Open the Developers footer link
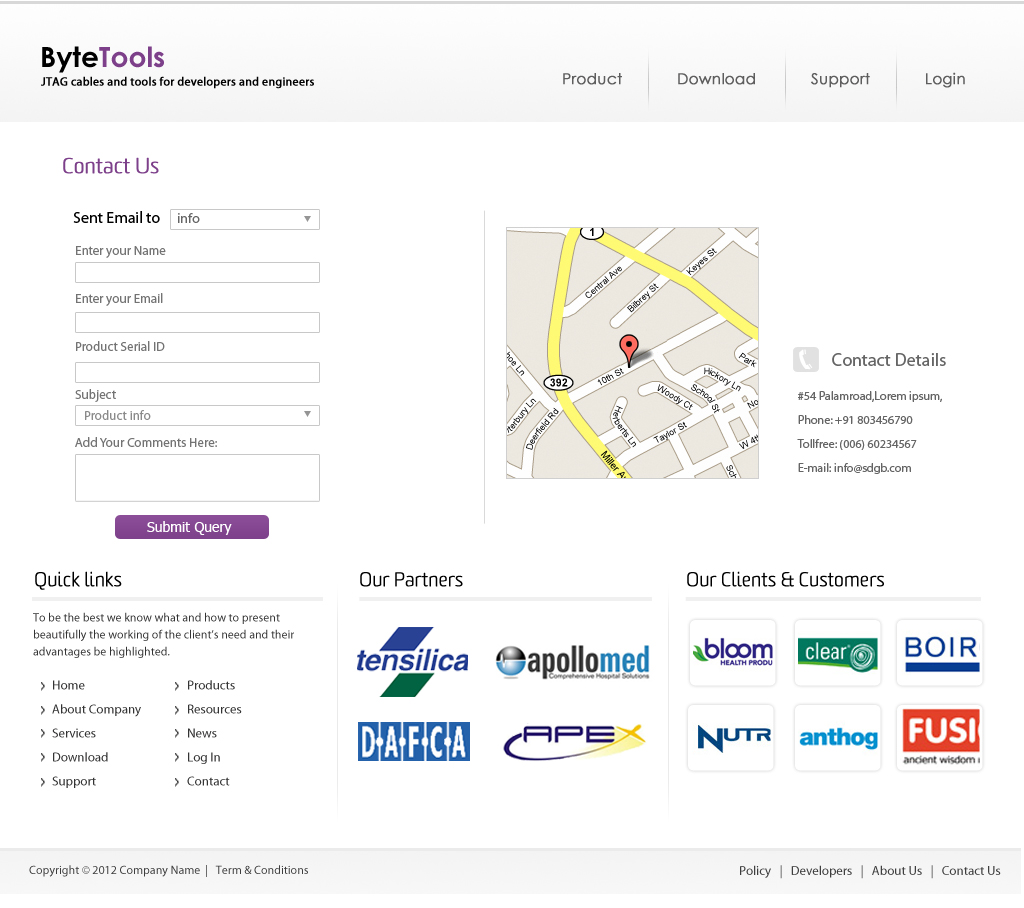 coord(821,870)
